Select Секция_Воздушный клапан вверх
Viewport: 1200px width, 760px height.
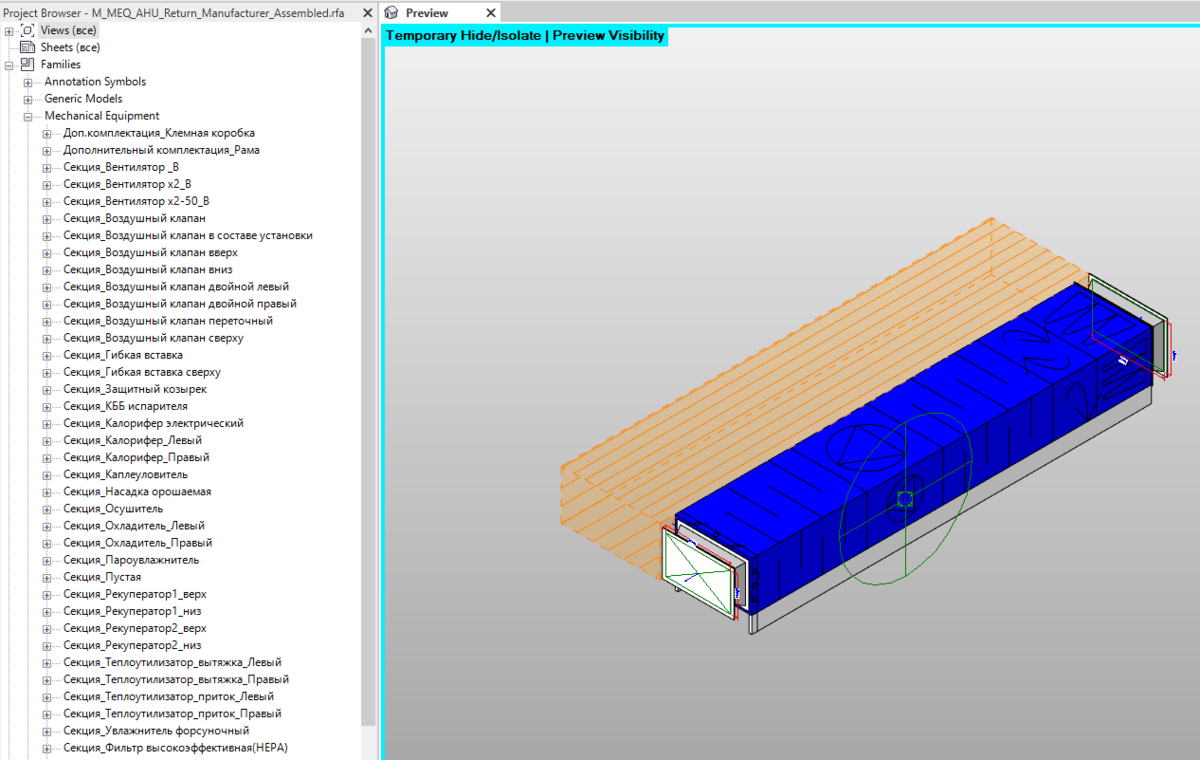(150, 252)
